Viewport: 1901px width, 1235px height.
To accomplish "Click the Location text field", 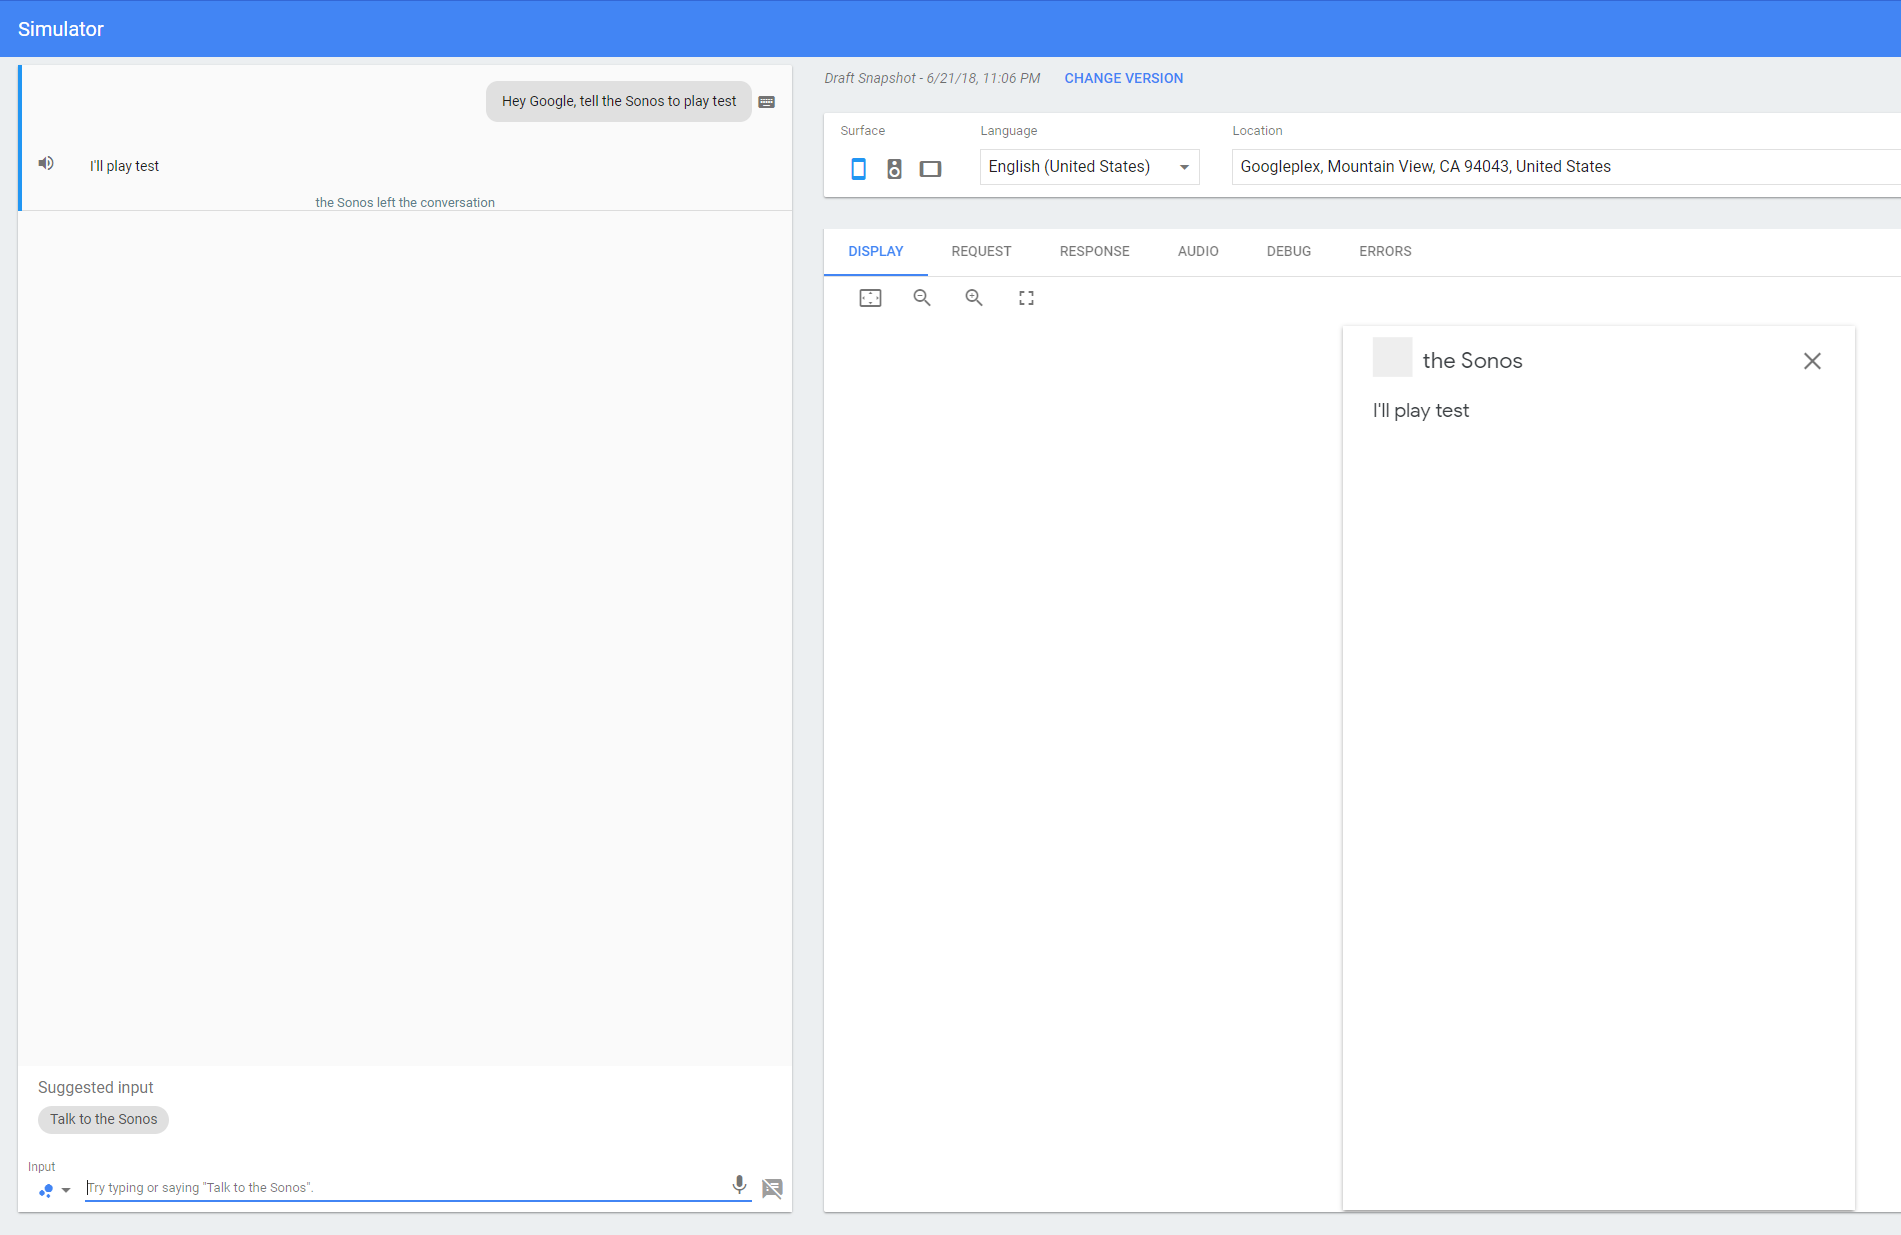I will tap(1560, 167).
